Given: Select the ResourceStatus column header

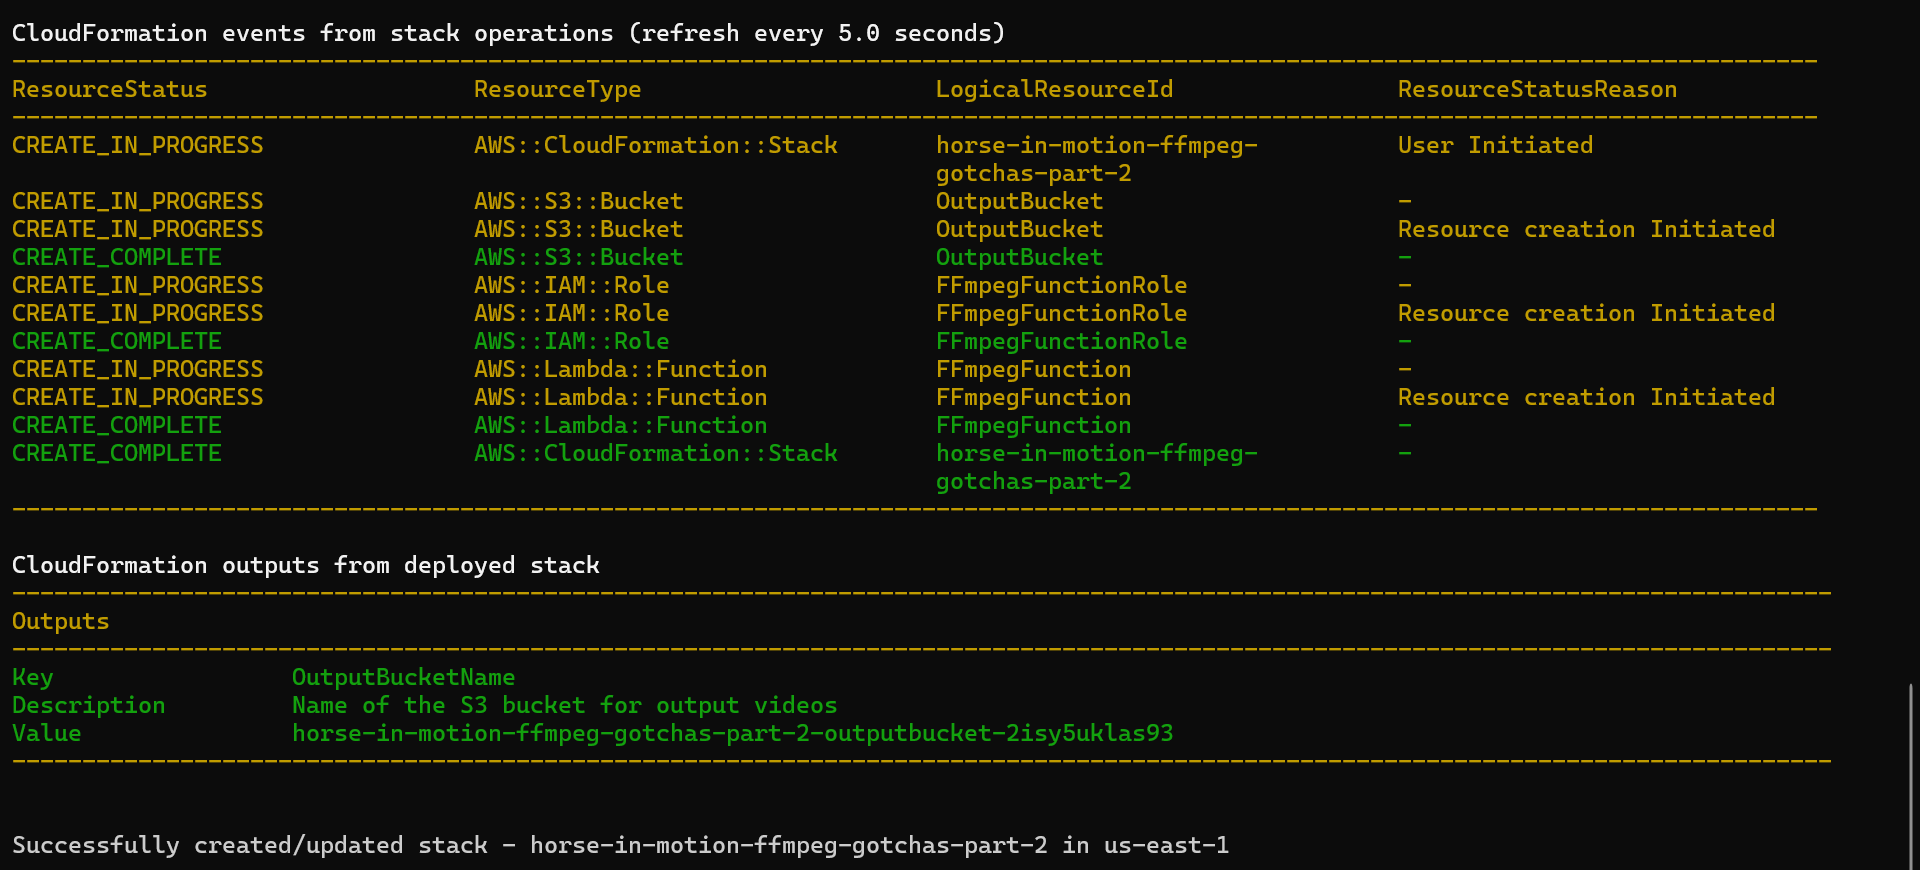Looking at the screenshot, I should click(110, 90).
